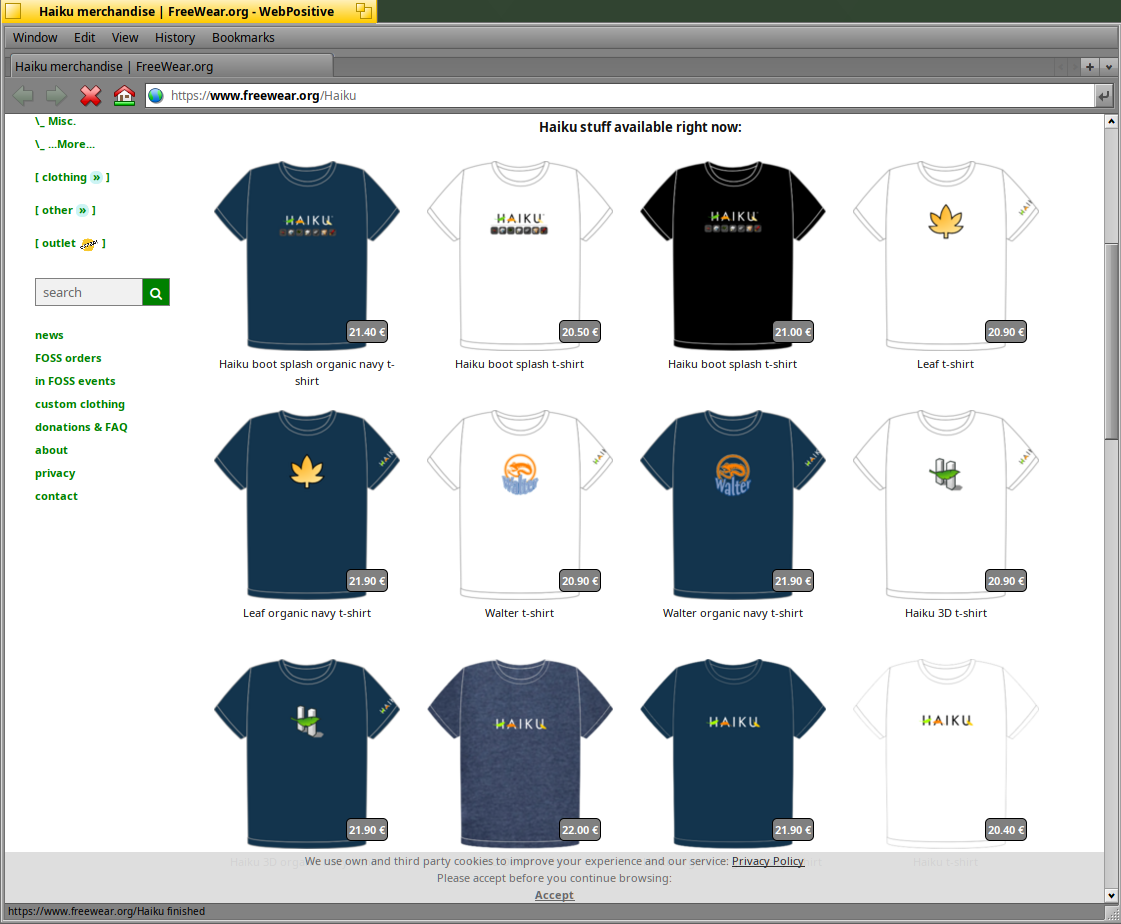Screen dimensions: 1121x924
Task: Click the window zoom icon in title tab
Action: 364,11
